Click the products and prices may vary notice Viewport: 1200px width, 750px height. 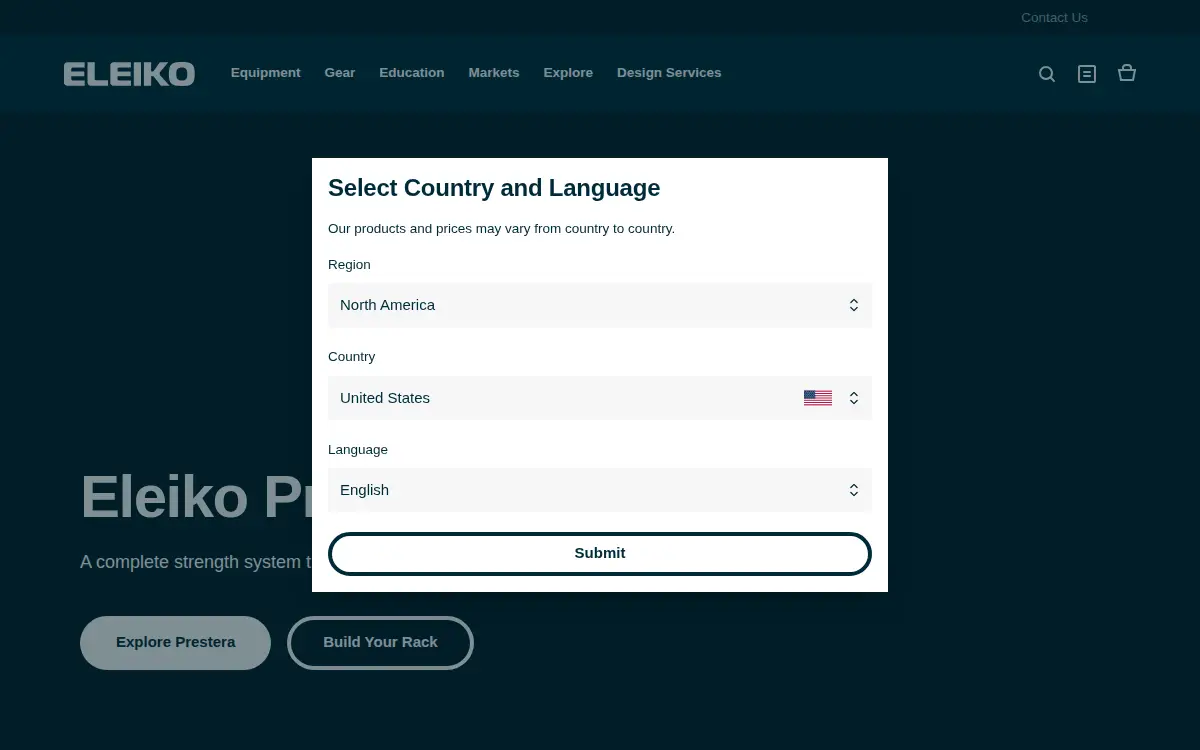(x=501, y=229)
